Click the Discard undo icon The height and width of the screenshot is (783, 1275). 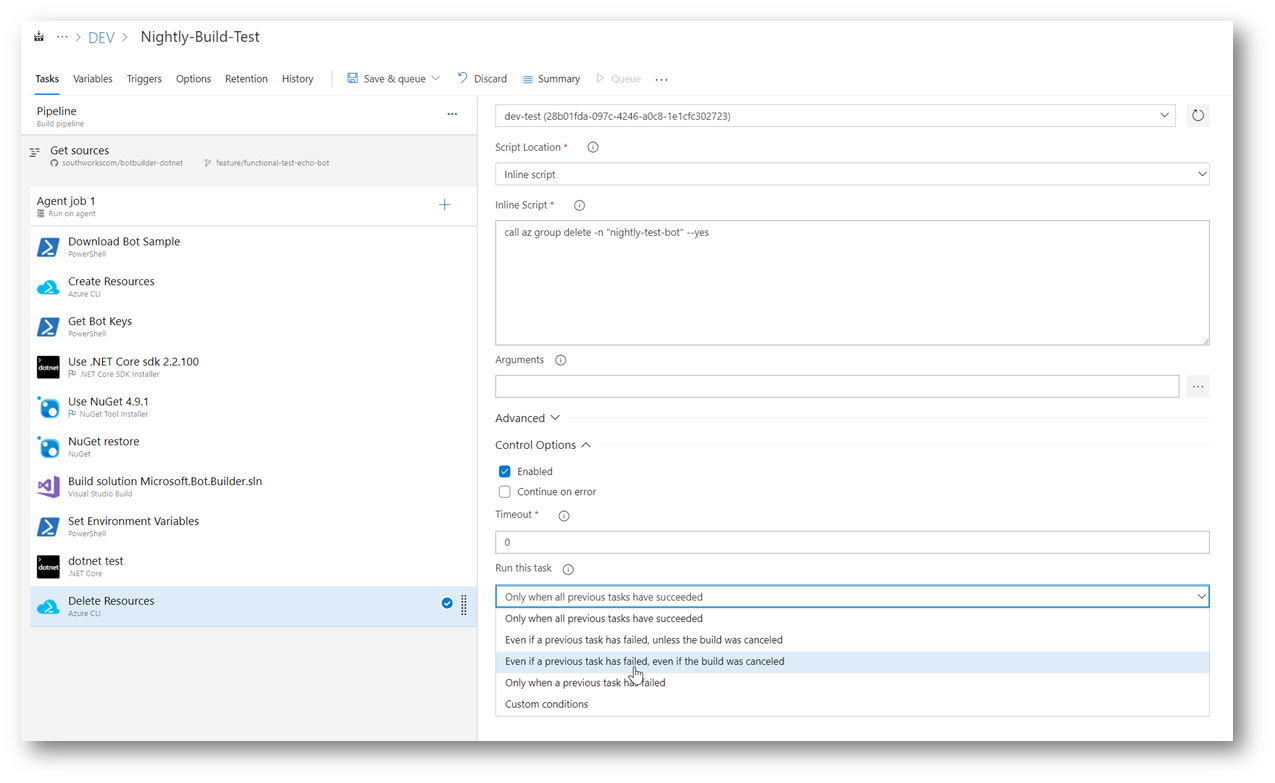click(x=462, y=78)
